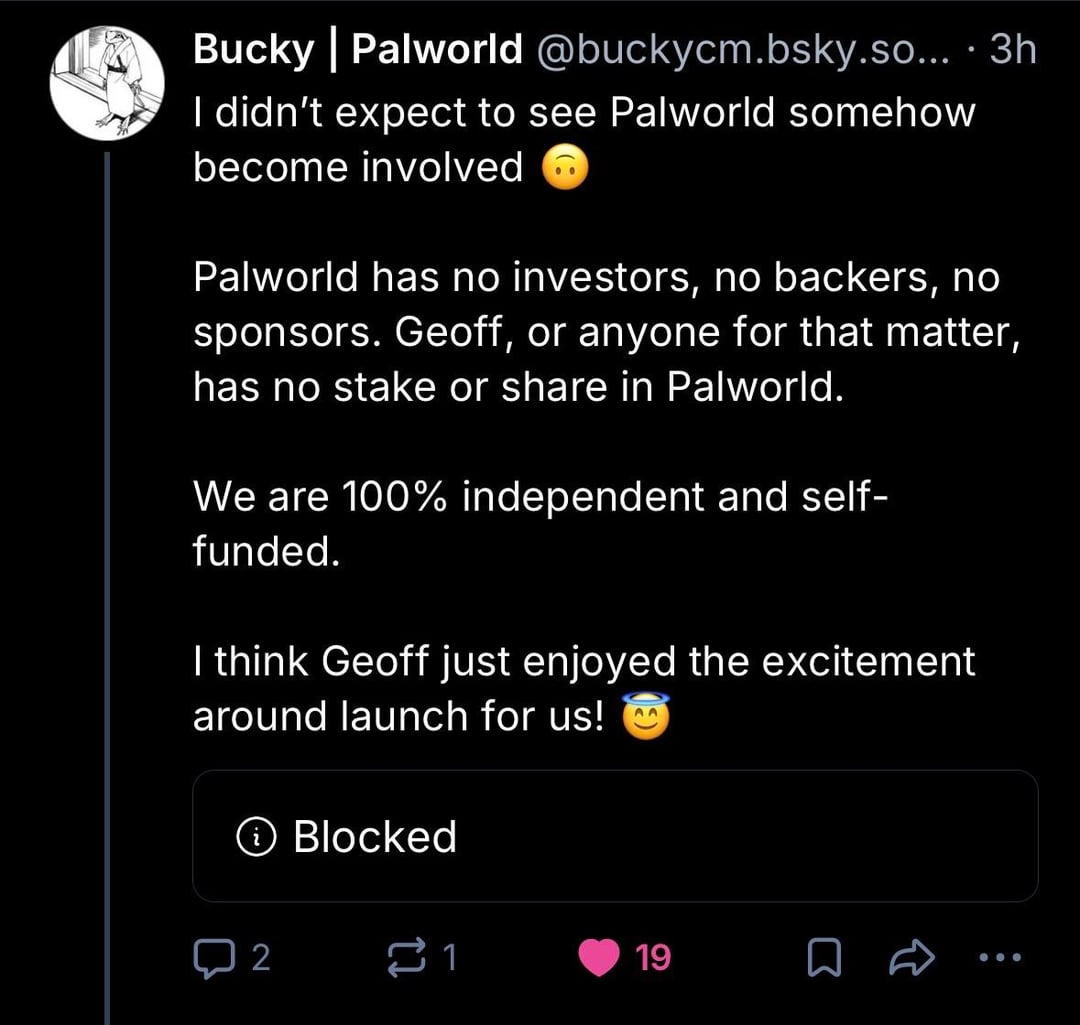
Task: Click the 3h post timestamp
Action: pos(1012,49)
